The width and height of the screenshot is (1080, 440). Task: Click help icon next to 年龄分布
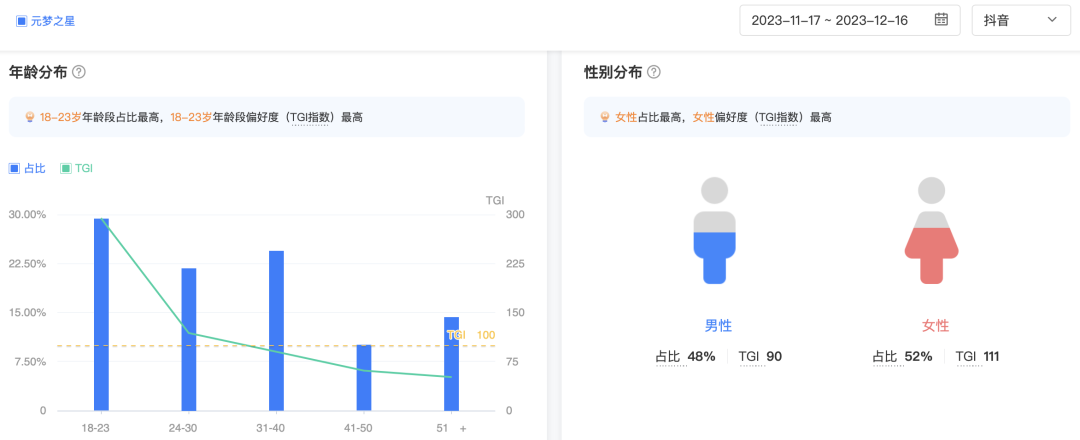(79, 72)
